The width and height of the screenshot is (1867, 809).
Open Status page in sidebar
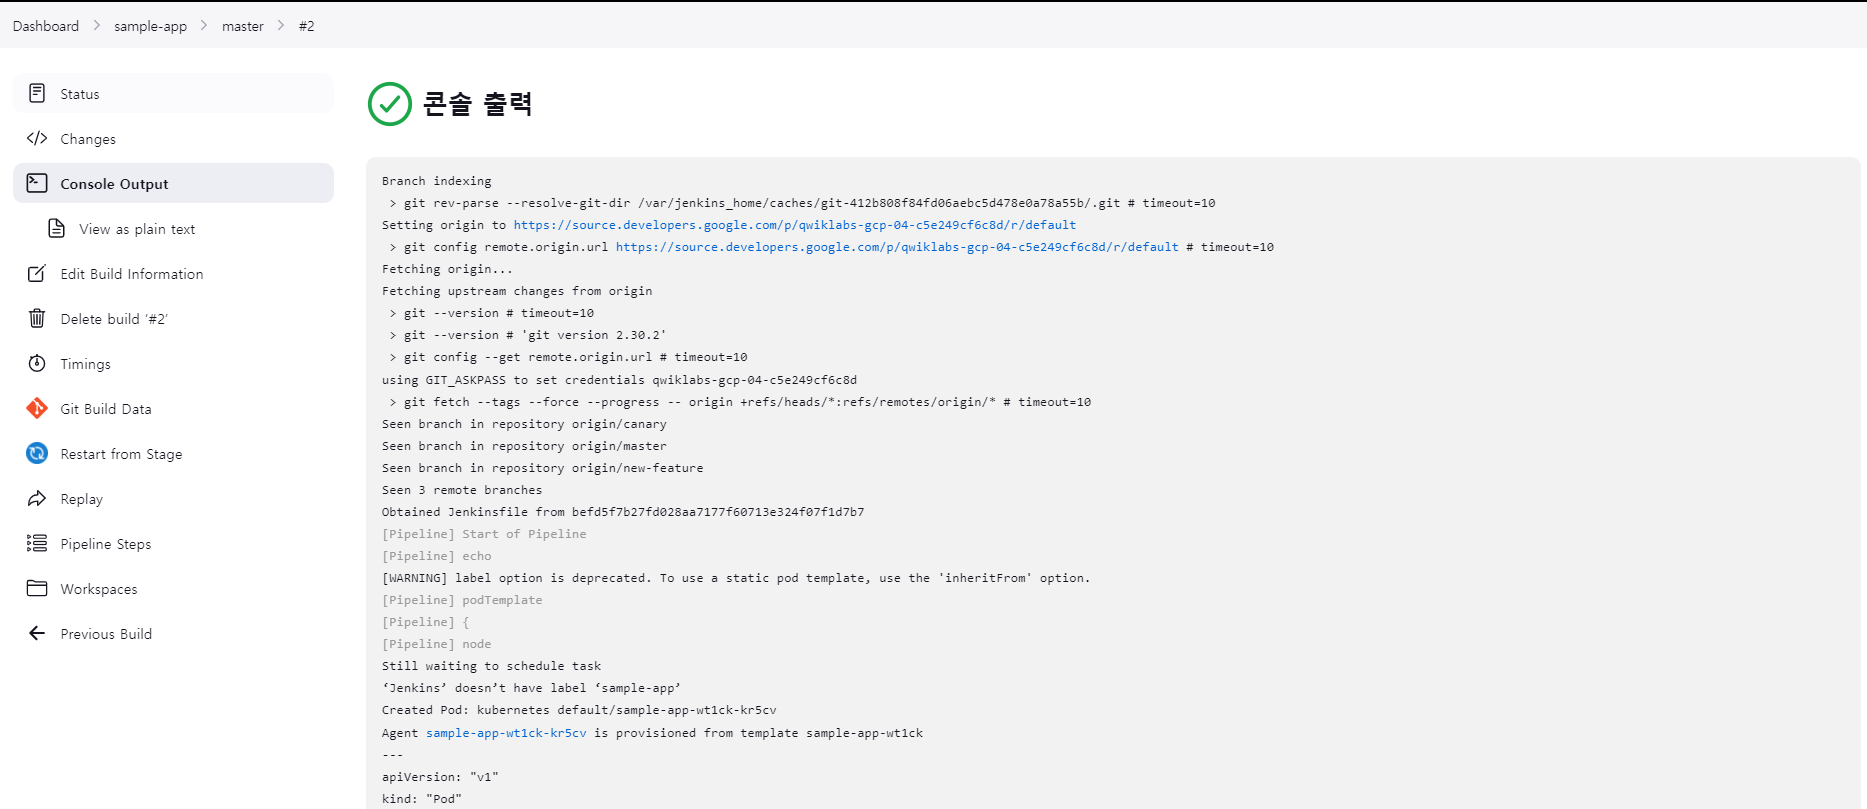[x=173, y=93]
